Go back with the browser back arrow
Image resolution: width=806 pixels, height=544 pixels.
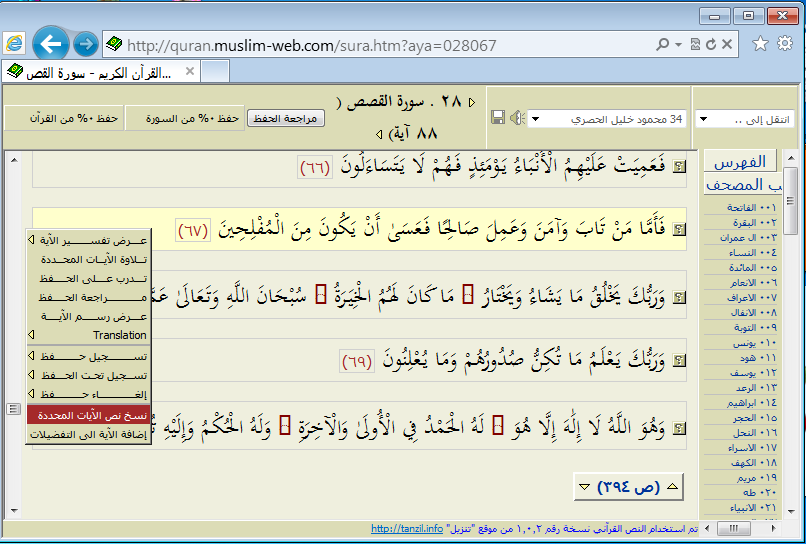pyautogui.click(x=50, y=44)
